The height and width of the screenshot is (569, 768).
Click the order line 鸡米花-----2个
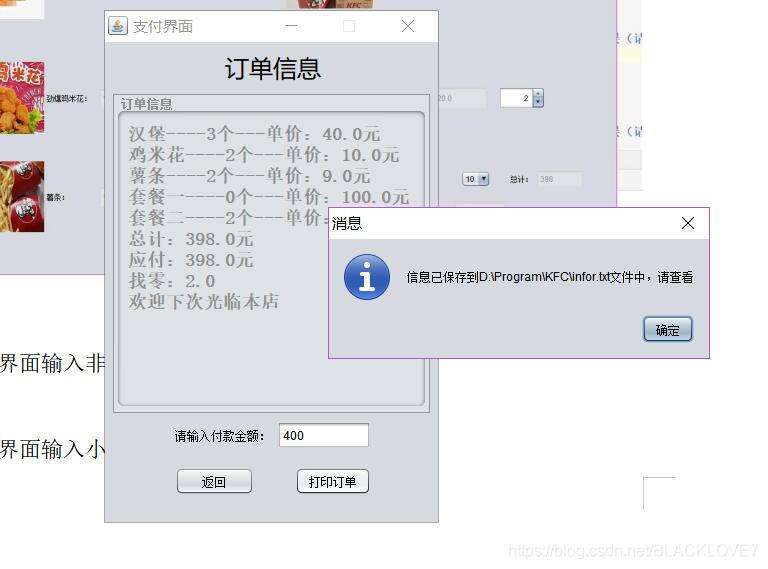pyautogui.click(x=264, y=155)
